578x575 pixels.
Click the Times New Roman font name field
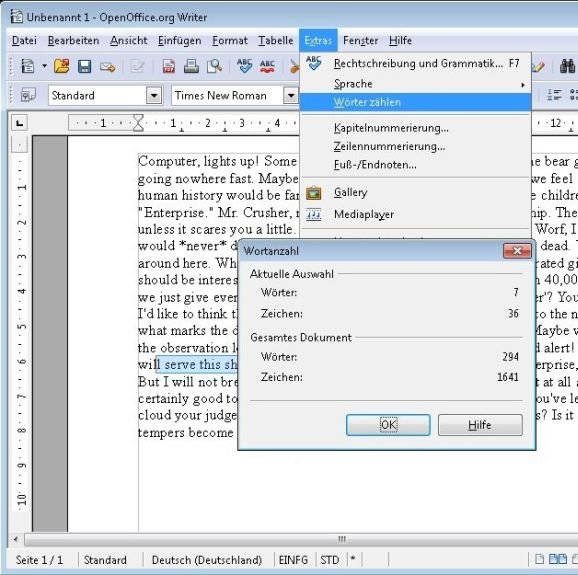(227, 96)
